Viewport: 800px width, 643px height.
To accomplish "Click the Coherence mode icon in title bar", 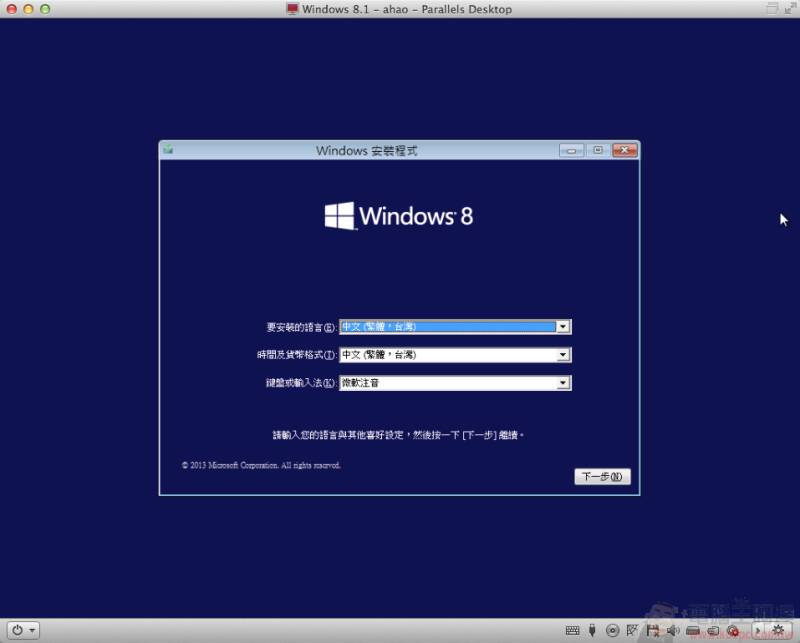I will click(772, 9).
